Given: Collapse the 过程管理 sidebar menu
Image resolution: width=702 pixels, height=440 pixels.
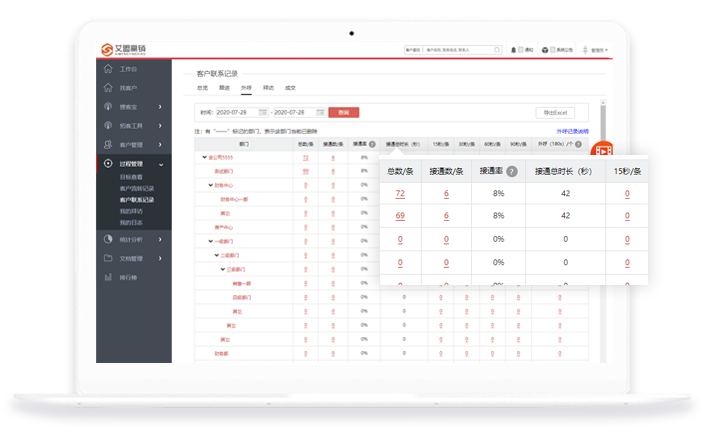Looking at the screenshot, I should (x=162, y=164).
